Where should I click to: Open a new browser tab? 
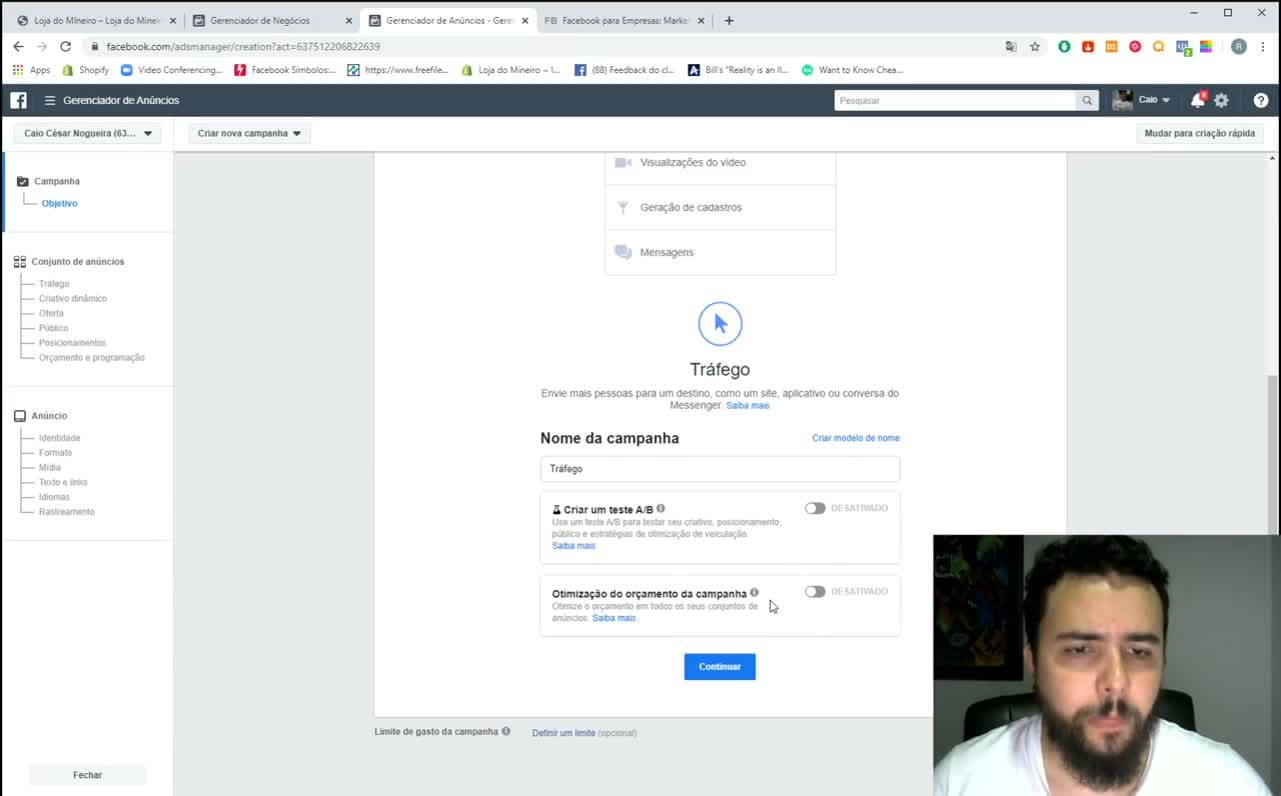pos(729,20)
